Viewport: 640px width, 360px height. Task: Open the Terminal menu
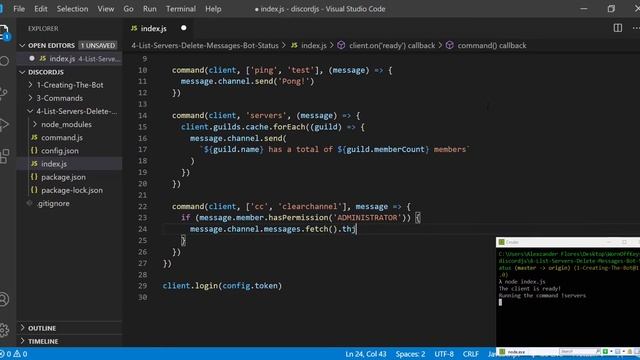point(180,9)
